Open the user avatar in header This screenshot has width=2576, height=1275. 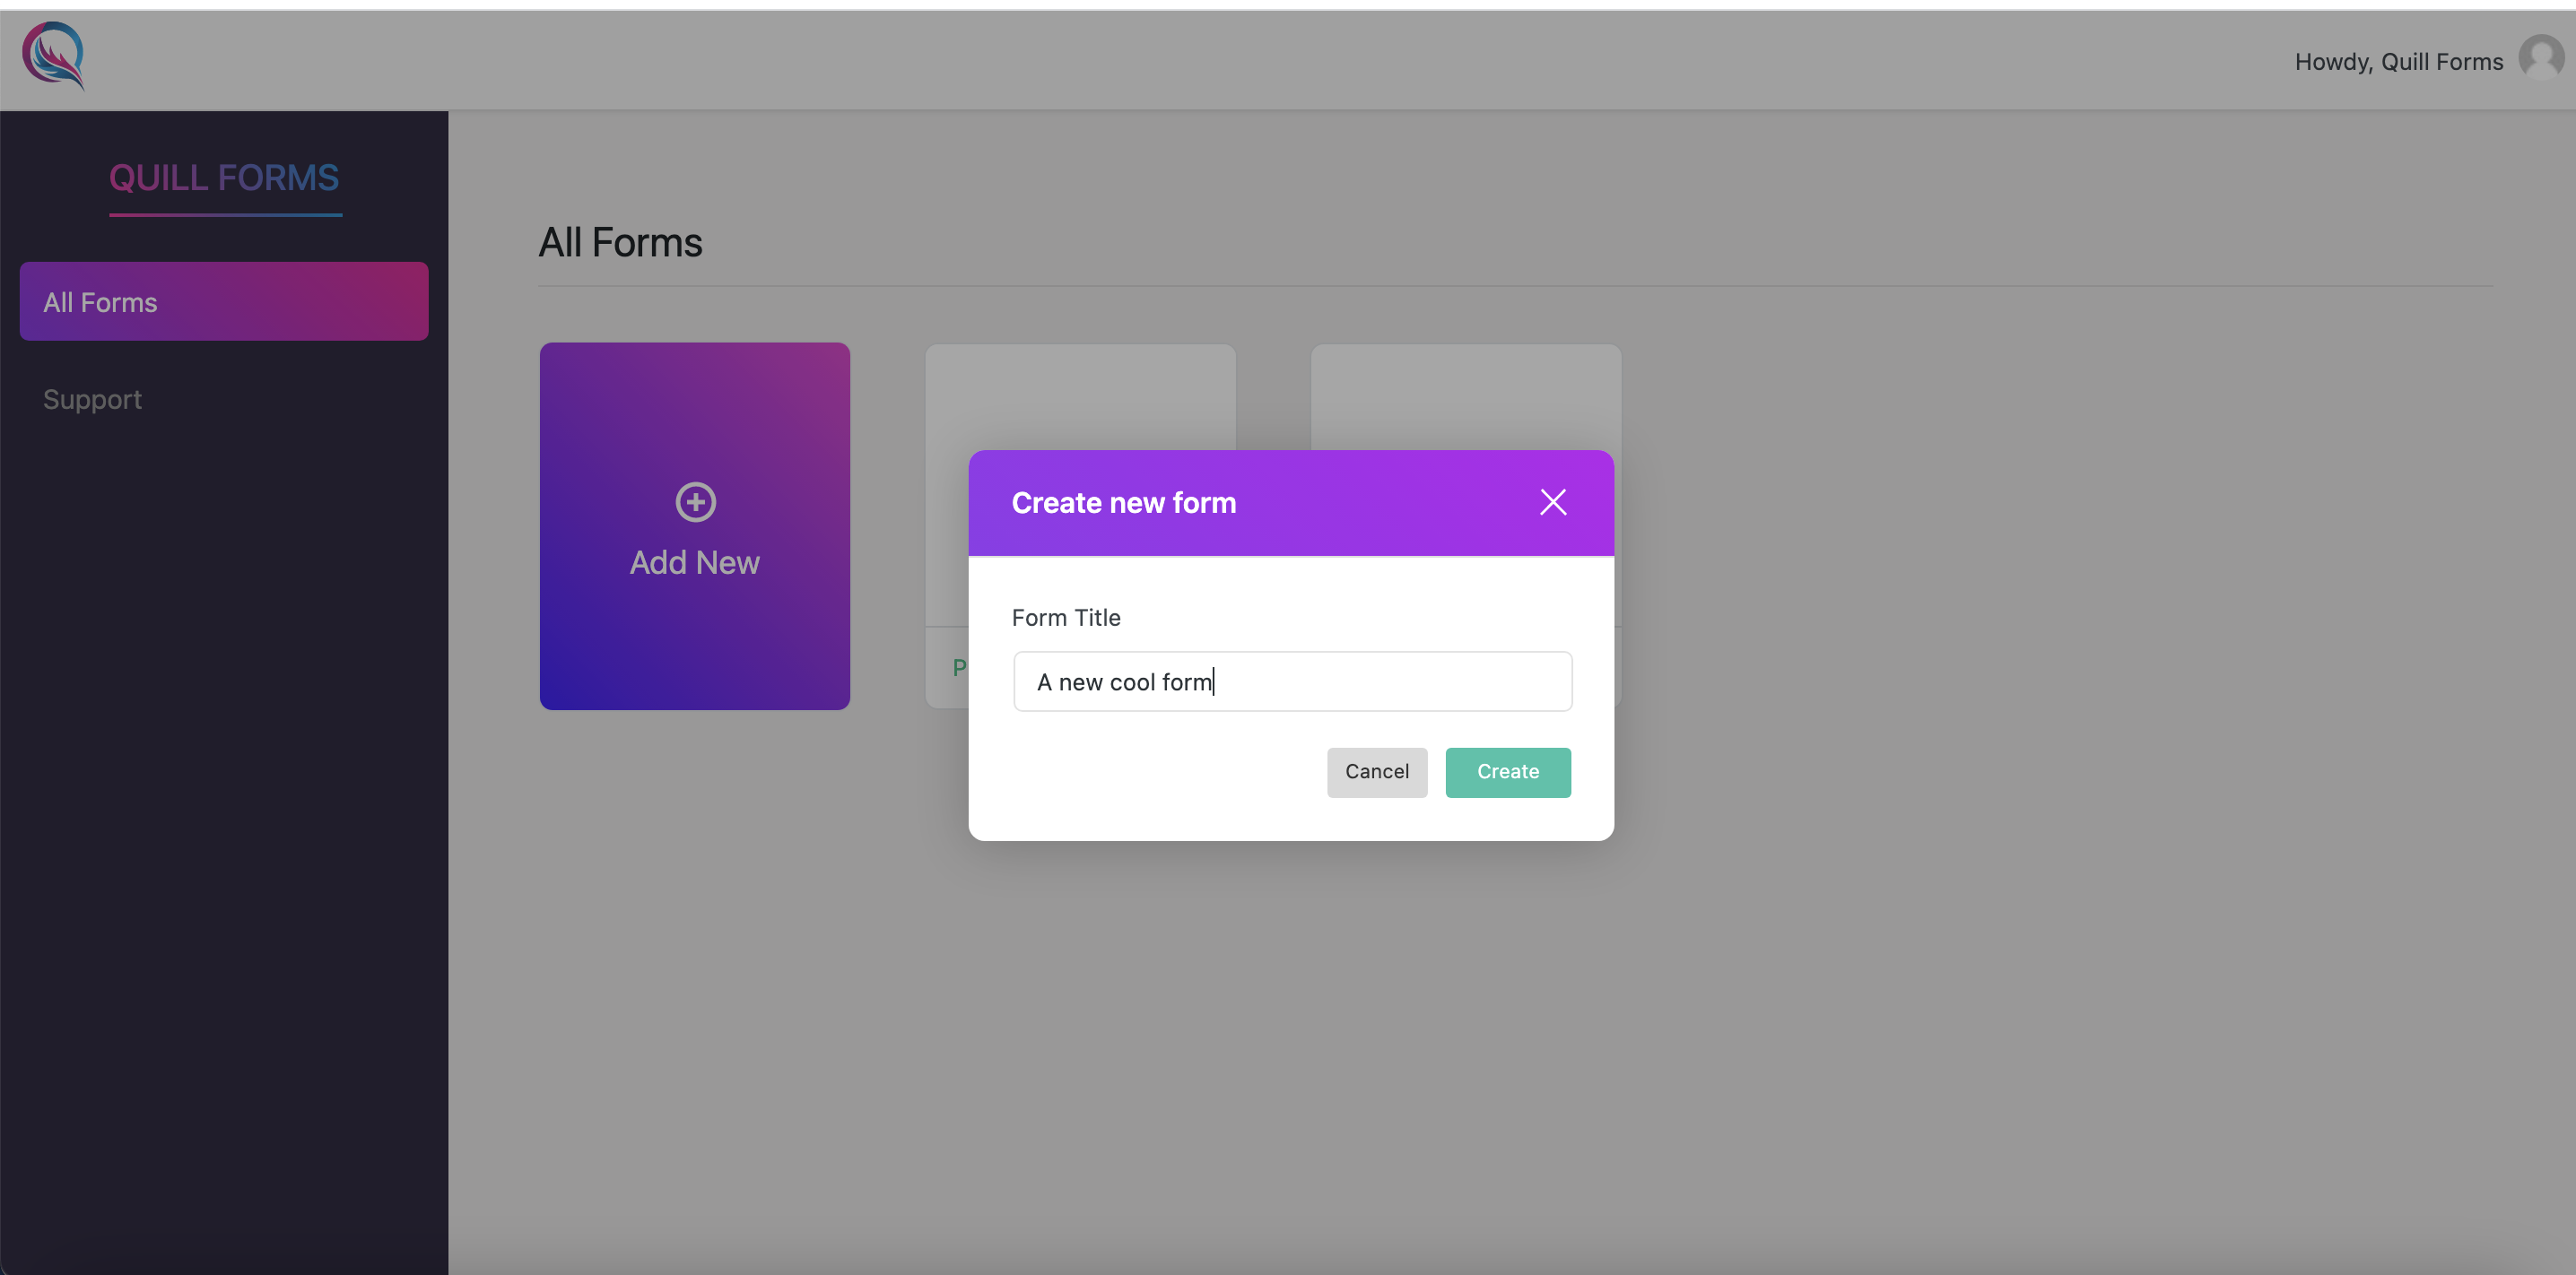[2540, 58]
